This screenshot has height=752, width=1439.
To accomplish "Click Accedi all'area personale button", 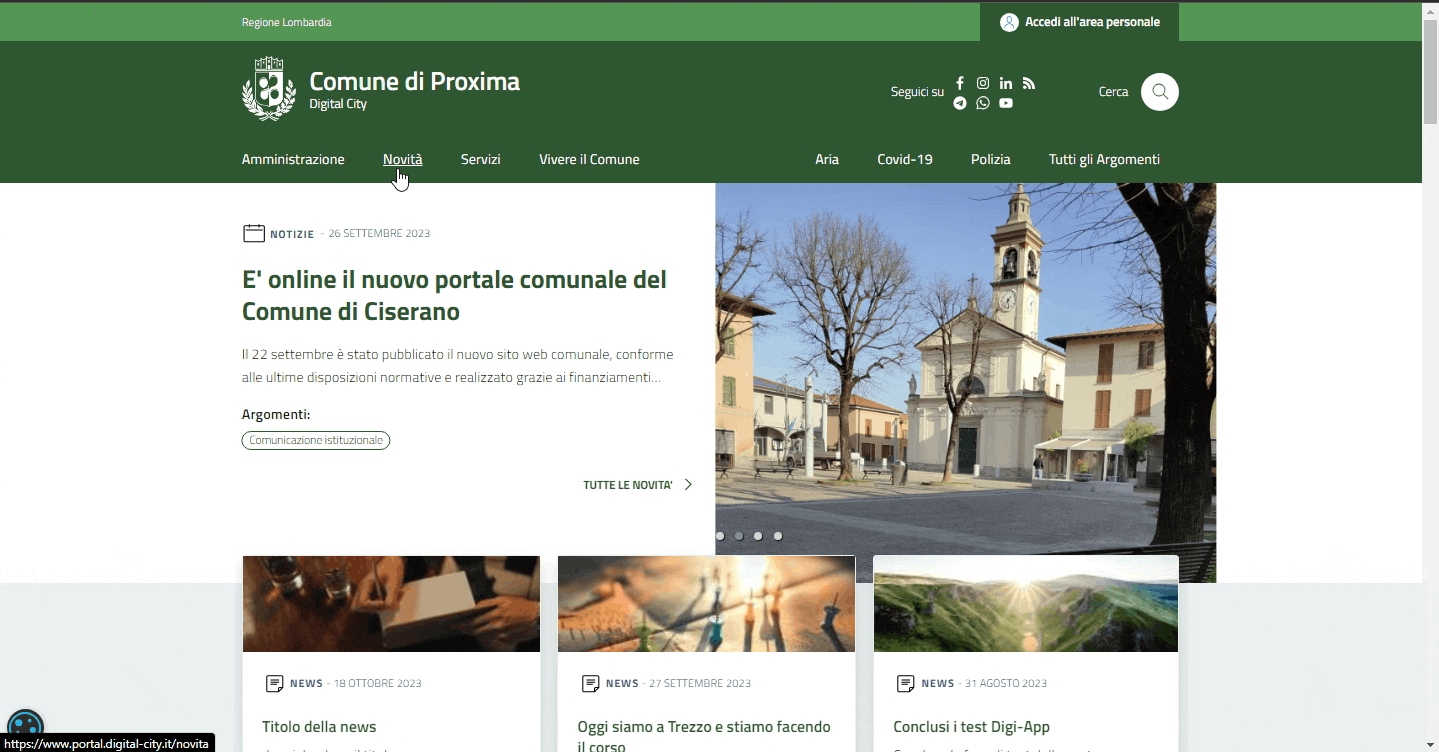I will pyautogui.click(x=1080, y=22).
